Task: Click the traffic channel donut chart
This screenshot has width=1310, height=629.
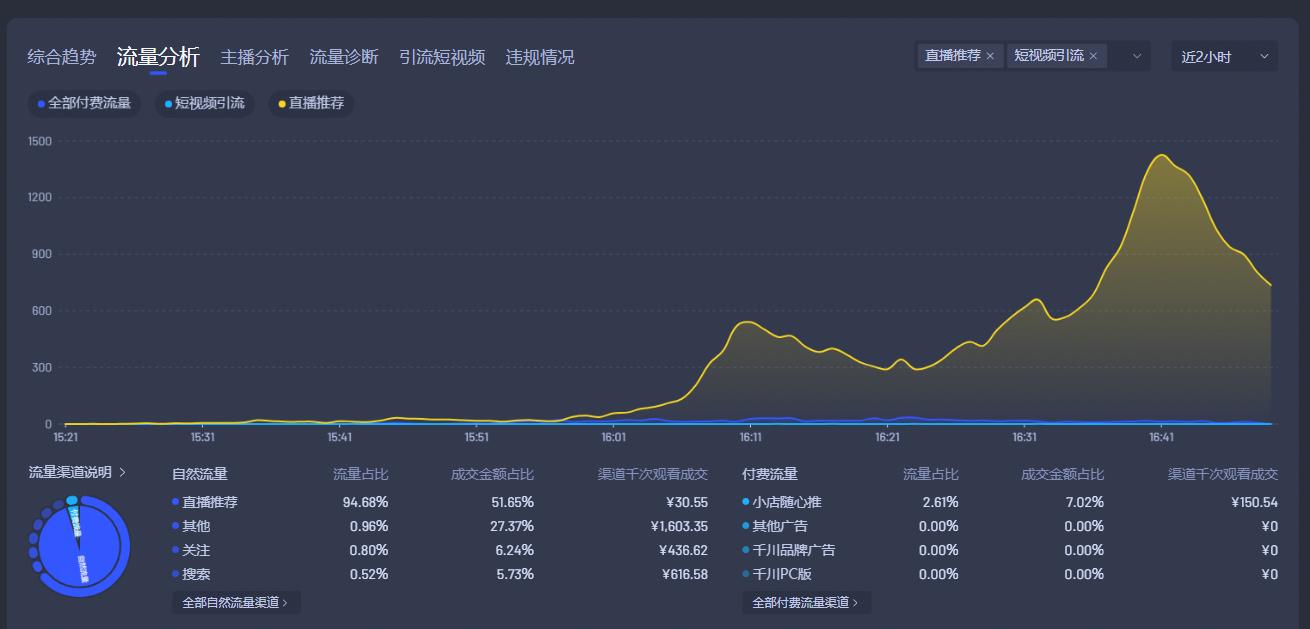Action: pyautogui.click(x=80, y=546)
